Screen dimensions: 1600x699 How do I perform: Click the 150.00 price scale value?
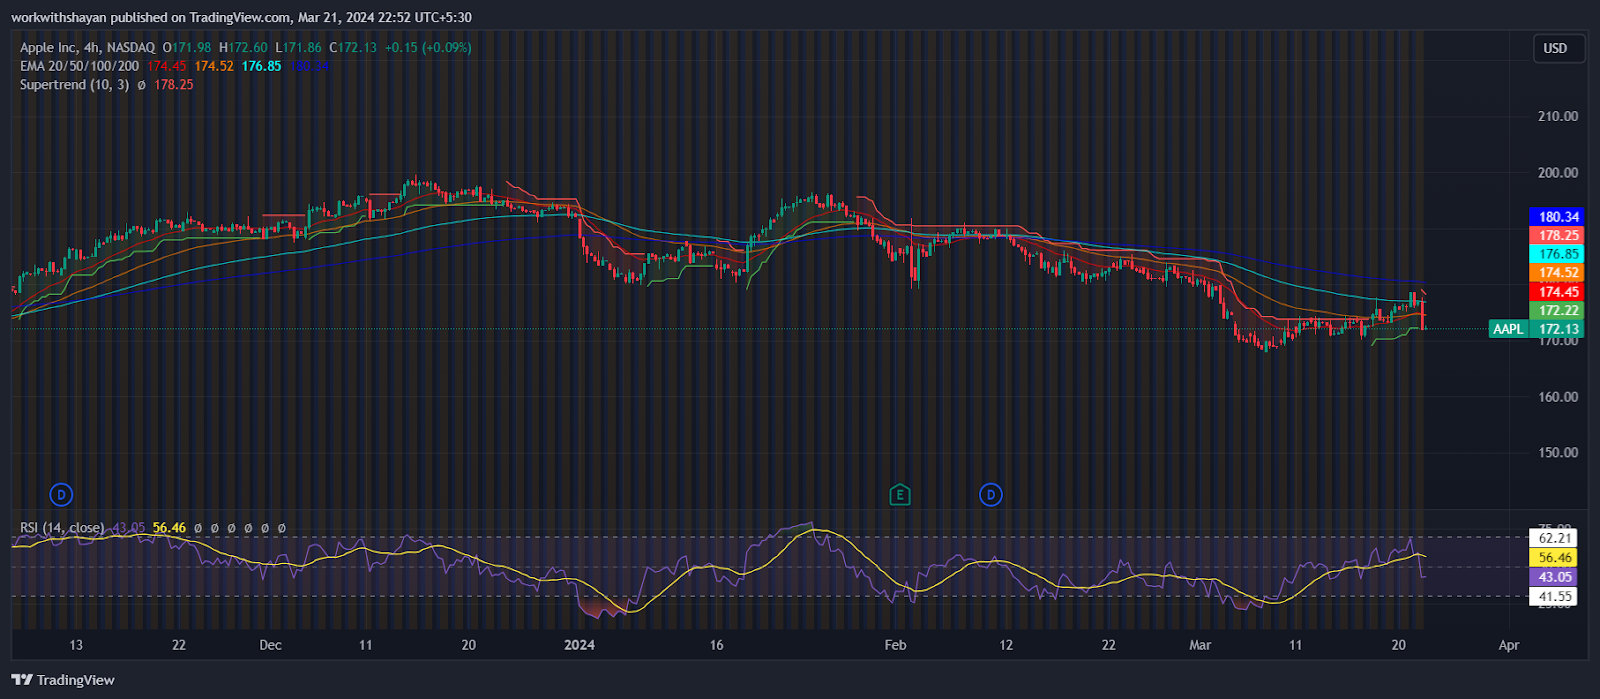coord(1558,452)
